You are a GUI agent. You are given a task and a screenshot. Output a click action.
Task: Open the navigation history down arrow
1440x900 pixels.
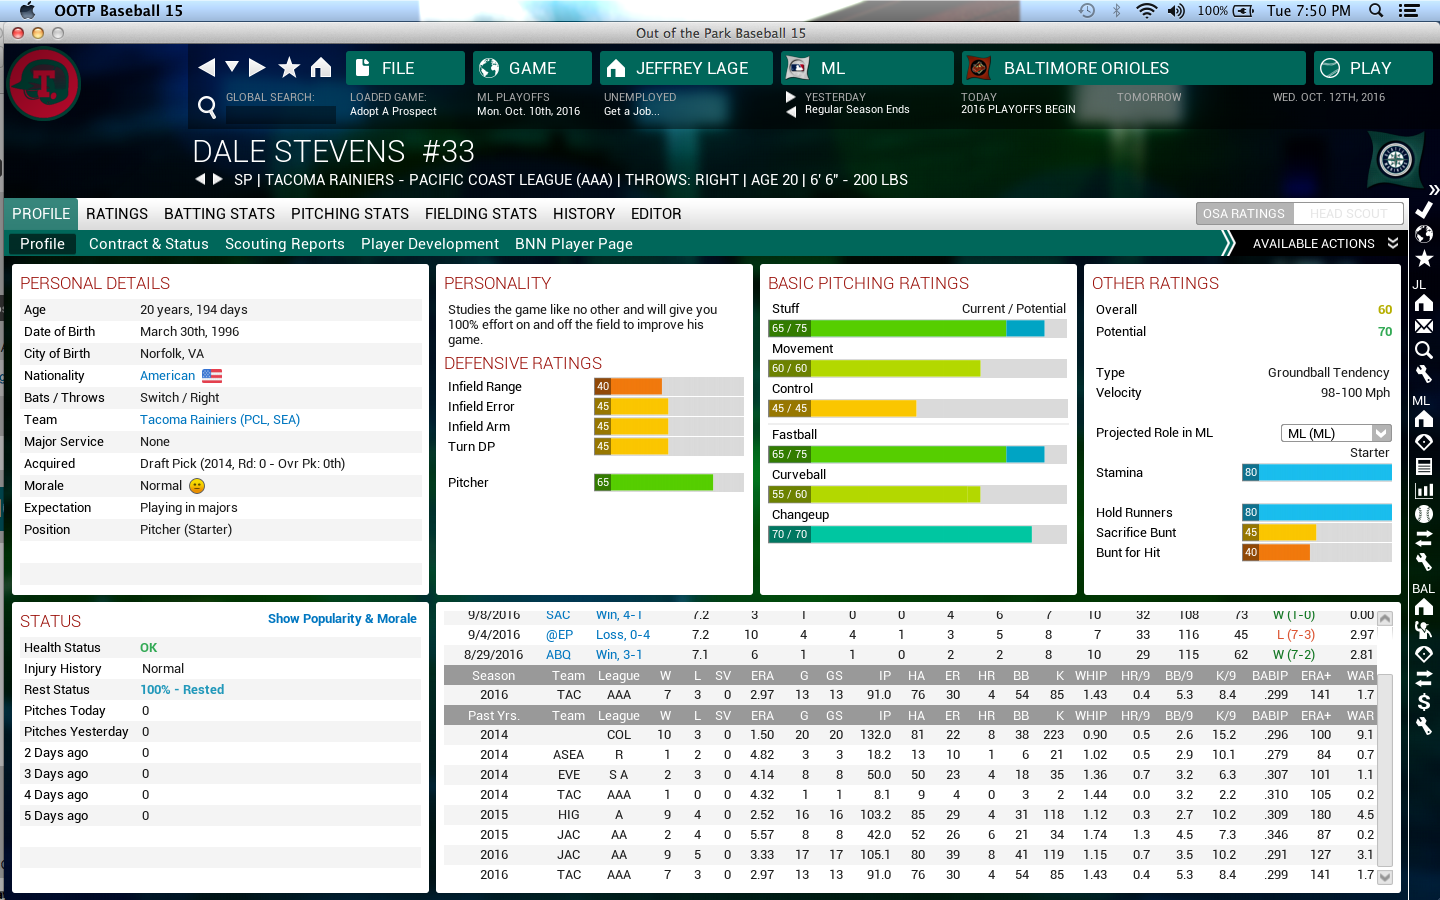coord(232,67)
